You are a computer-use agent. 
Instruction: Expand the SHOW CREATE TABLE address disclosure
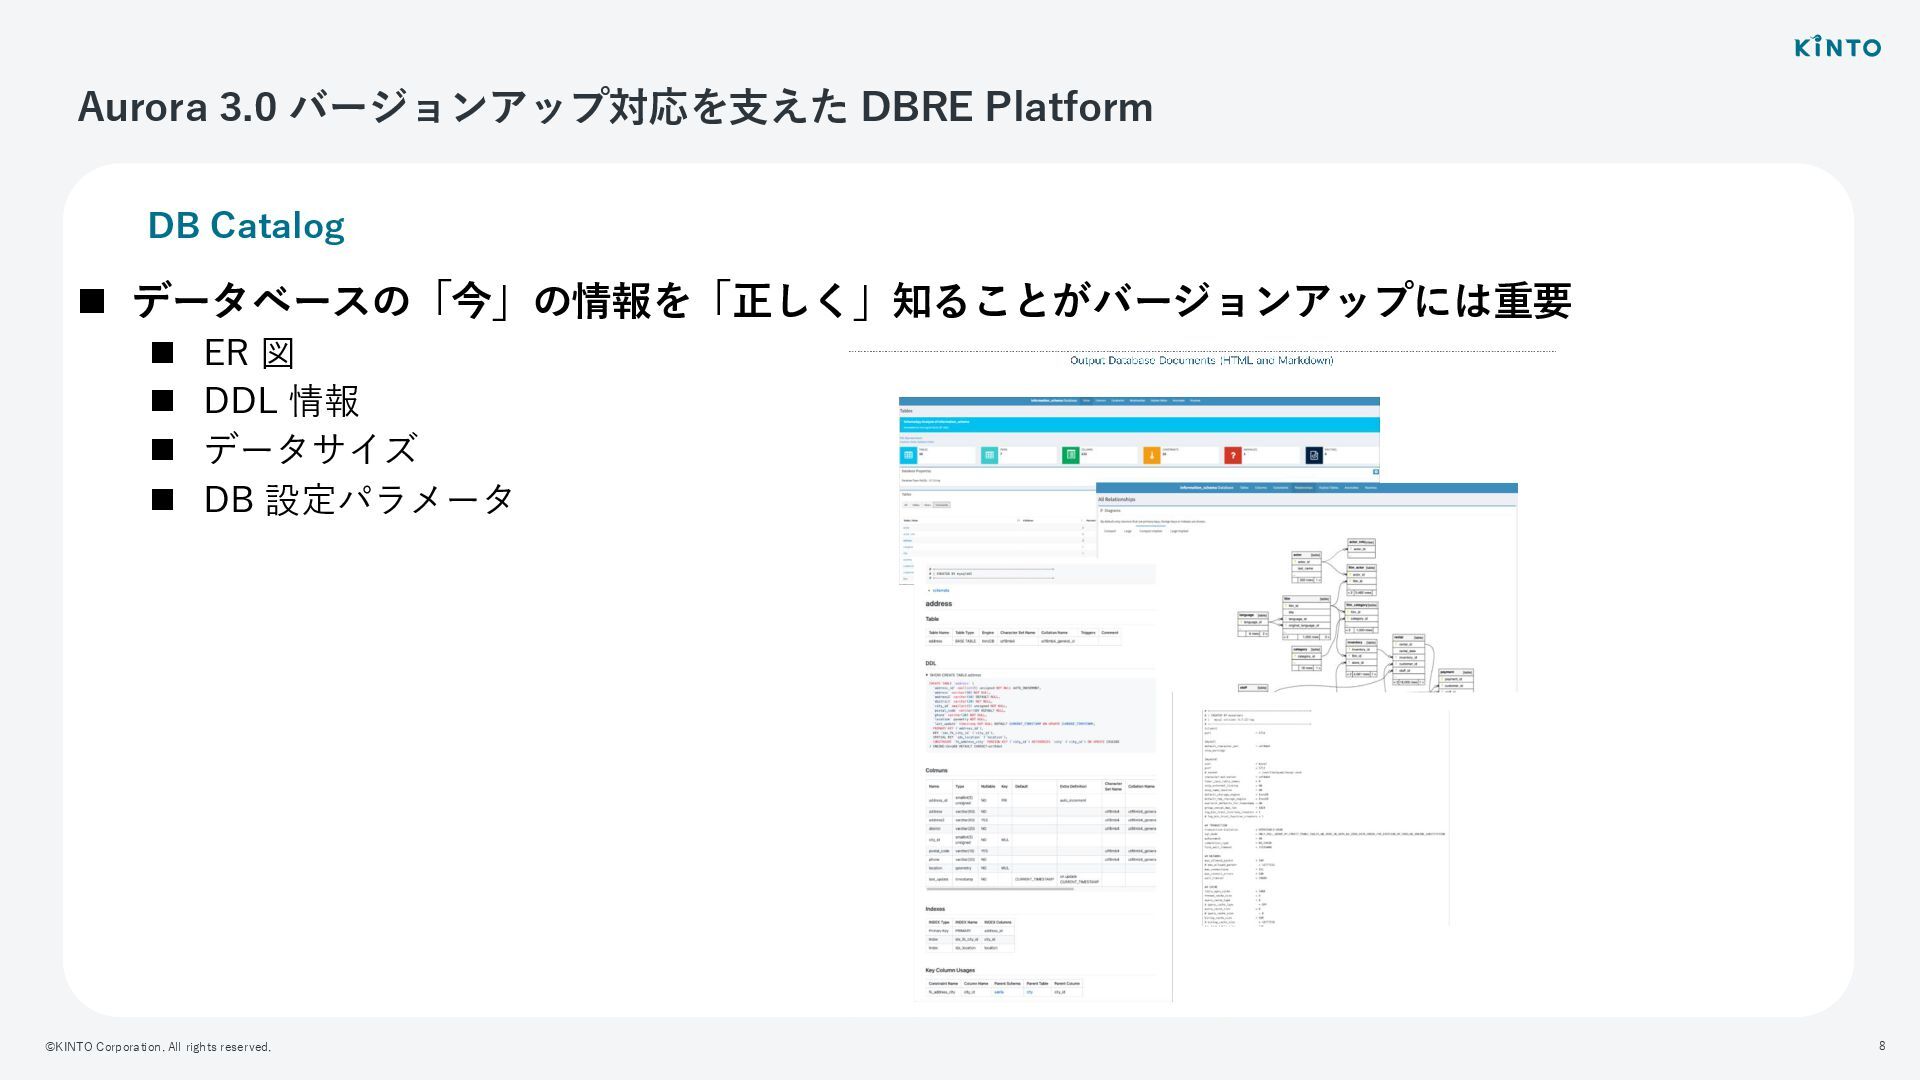point(954,675)
